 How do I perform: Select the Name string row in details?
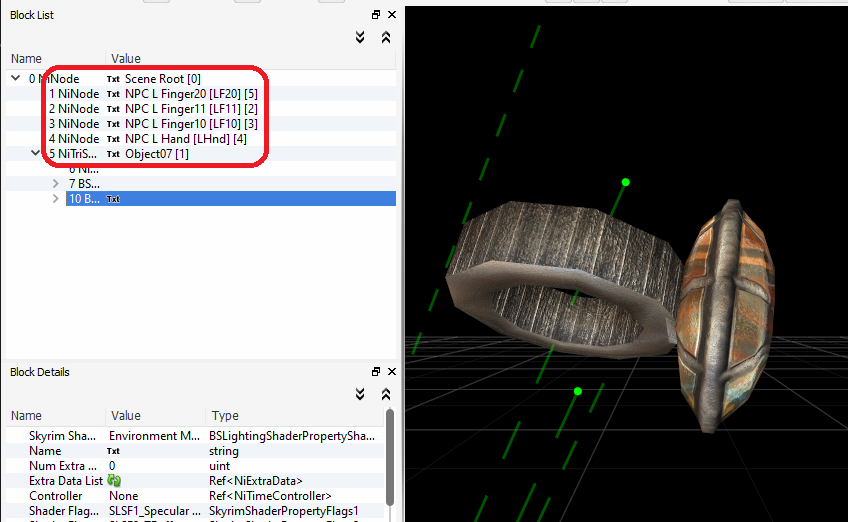point(195,451)
